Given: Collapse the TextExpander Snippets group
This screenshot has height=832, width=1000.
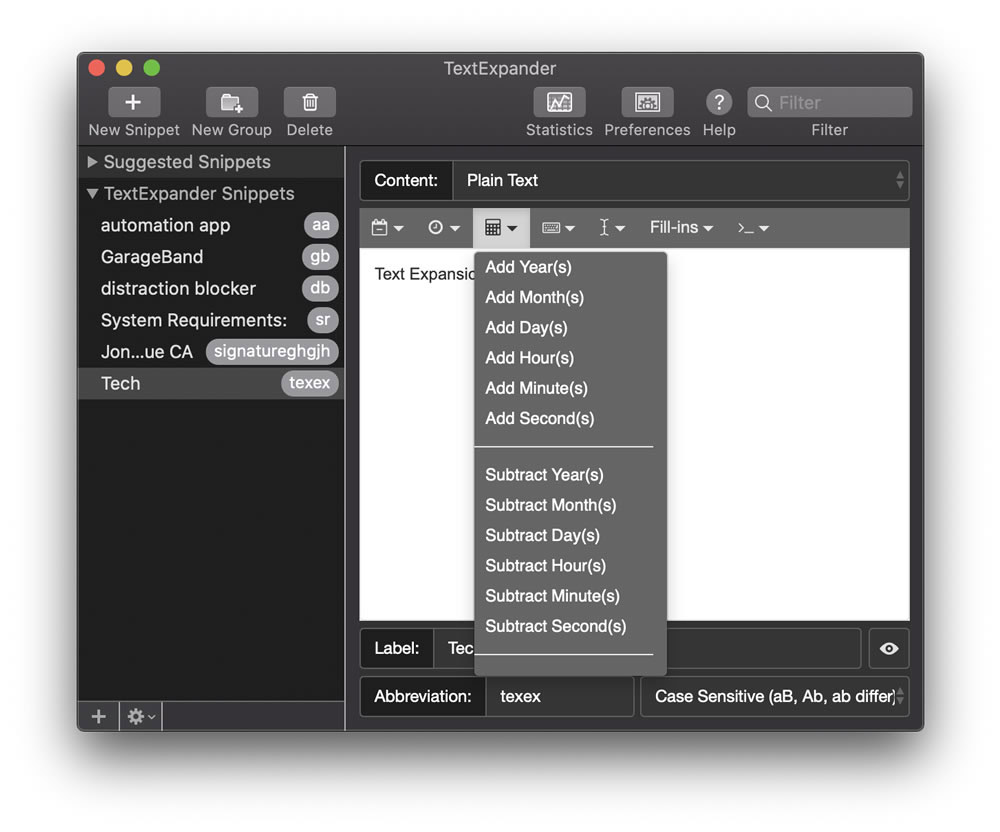Looking at the screenshot, I should (x=92, y=193).
